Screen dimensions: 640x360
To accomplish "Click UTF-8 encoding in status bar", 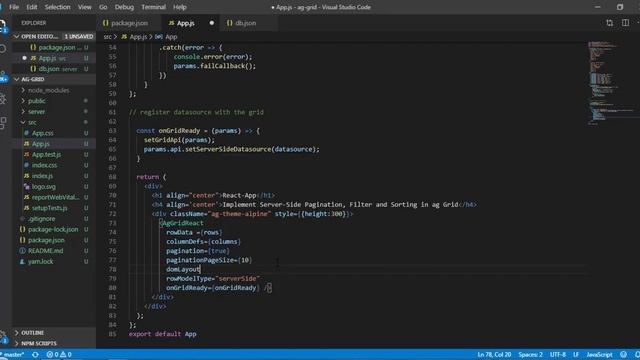I will click(558, 354).
